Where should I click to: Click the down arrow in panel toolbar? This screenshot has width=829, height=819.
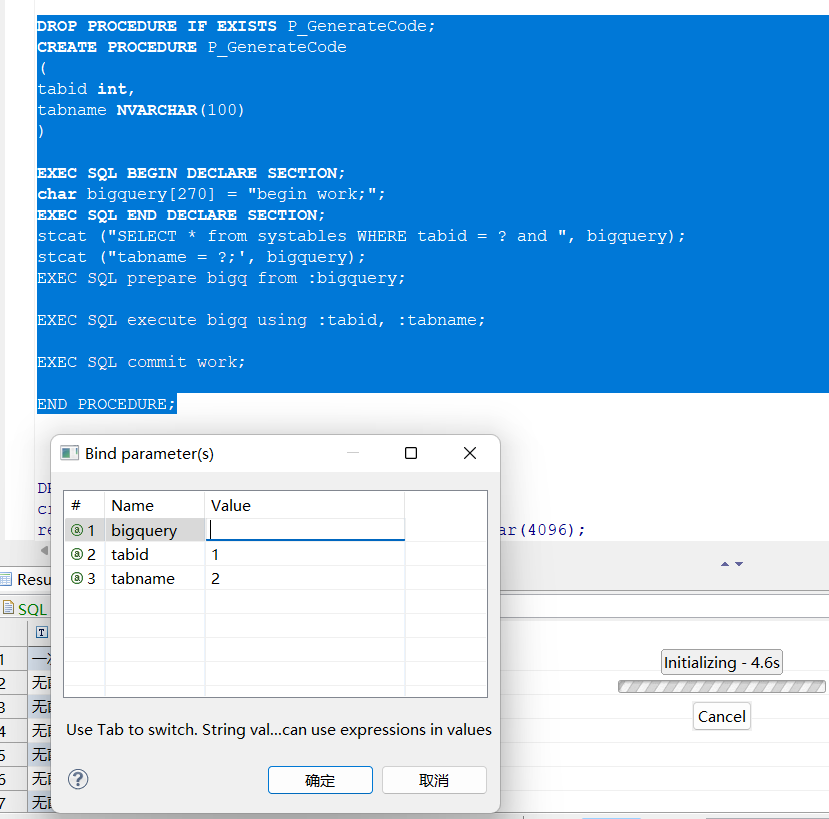point(739,564)
